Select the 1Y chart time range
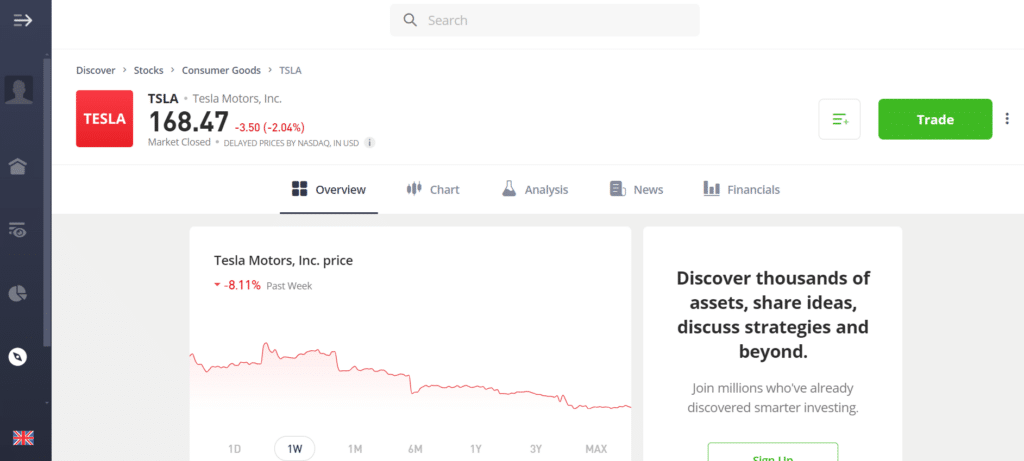The width and height of the screenshot is (1024, 461). pyautogui.click(x=476, y=449)
